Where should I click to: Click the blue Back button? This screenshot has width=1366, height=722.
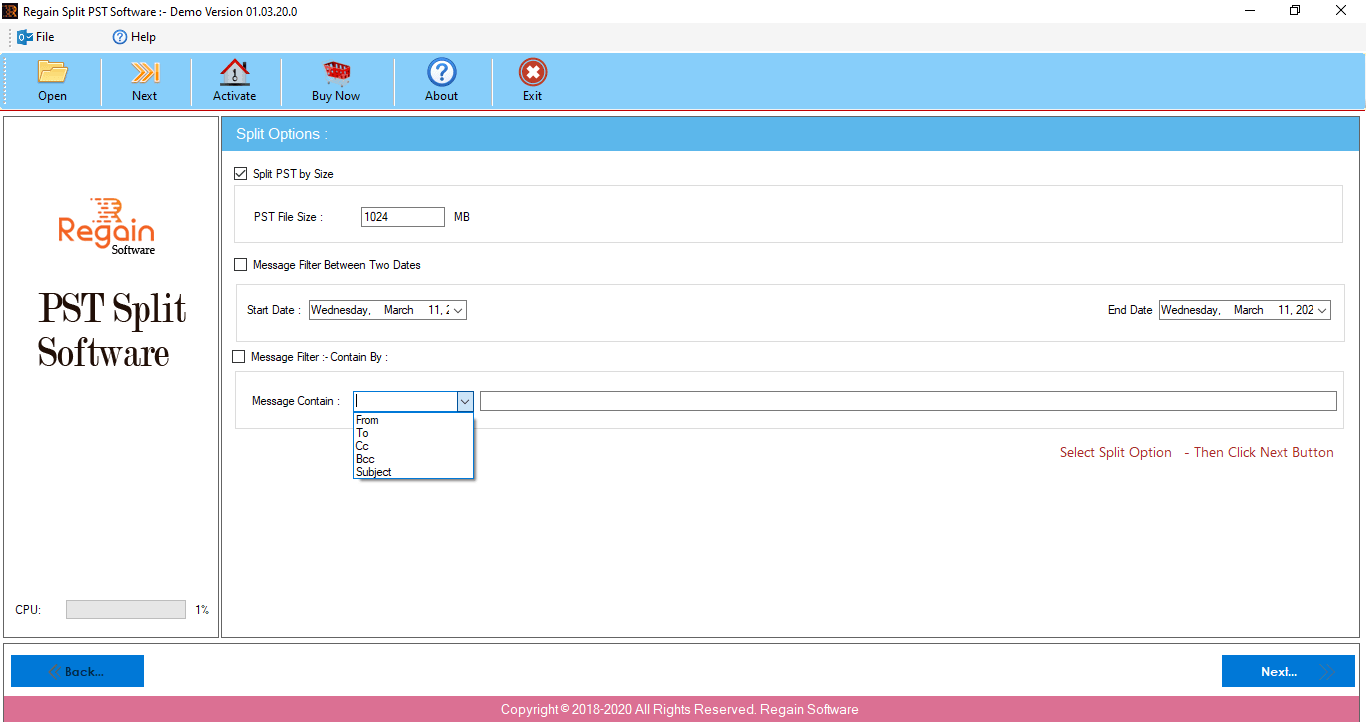(77, 671)
